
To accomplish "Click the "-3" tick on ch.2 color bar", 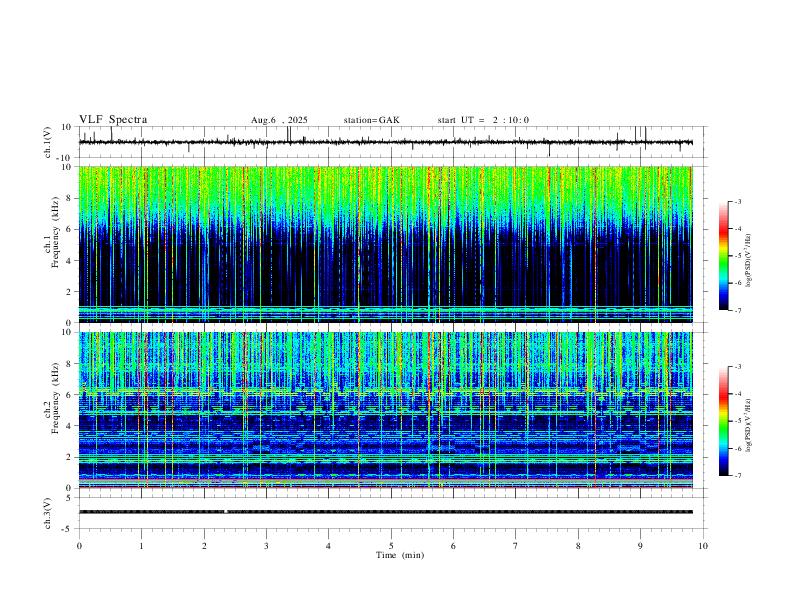I will point(737,367).
